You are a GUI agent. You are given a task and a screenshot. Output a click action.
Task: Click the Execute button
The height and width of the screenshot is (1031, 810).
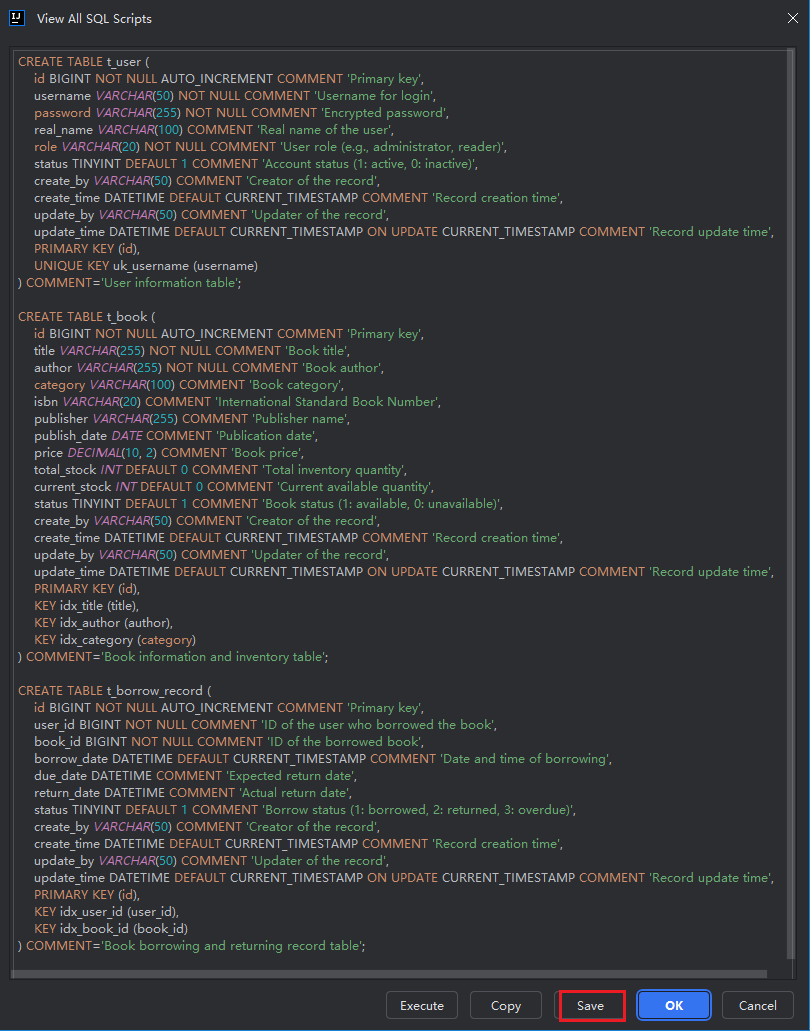point(422,1005)
